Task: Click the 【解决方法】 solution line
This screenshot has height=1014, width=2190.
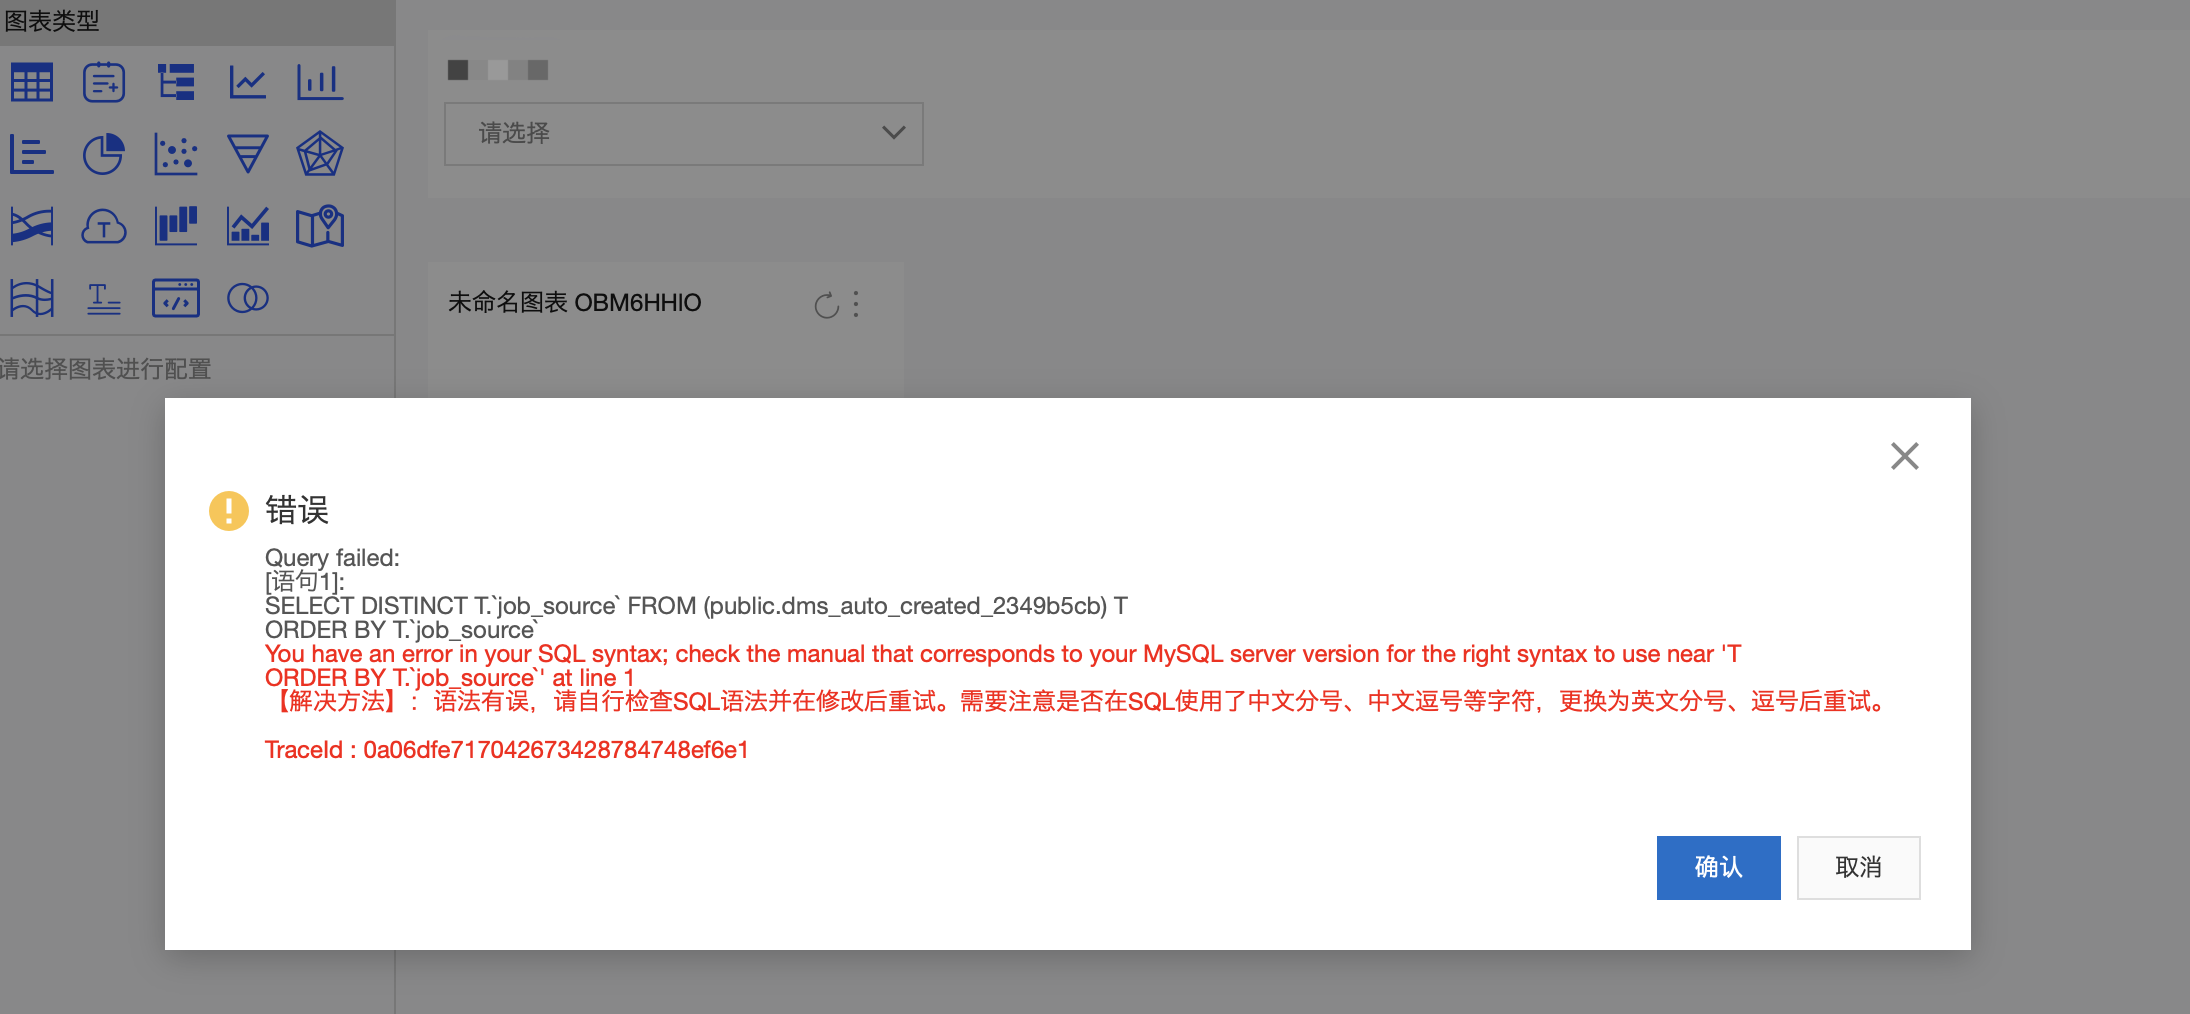Action: [1080, 702]
